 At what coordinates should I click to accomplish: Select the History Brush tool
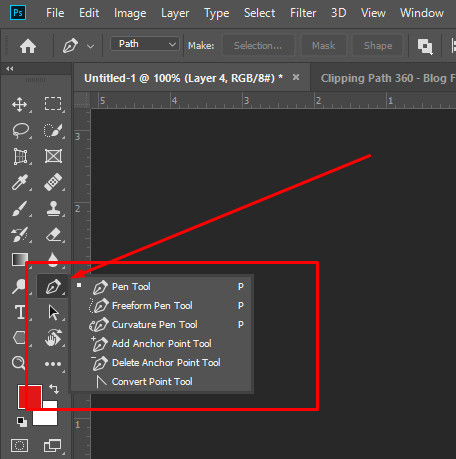20,235
